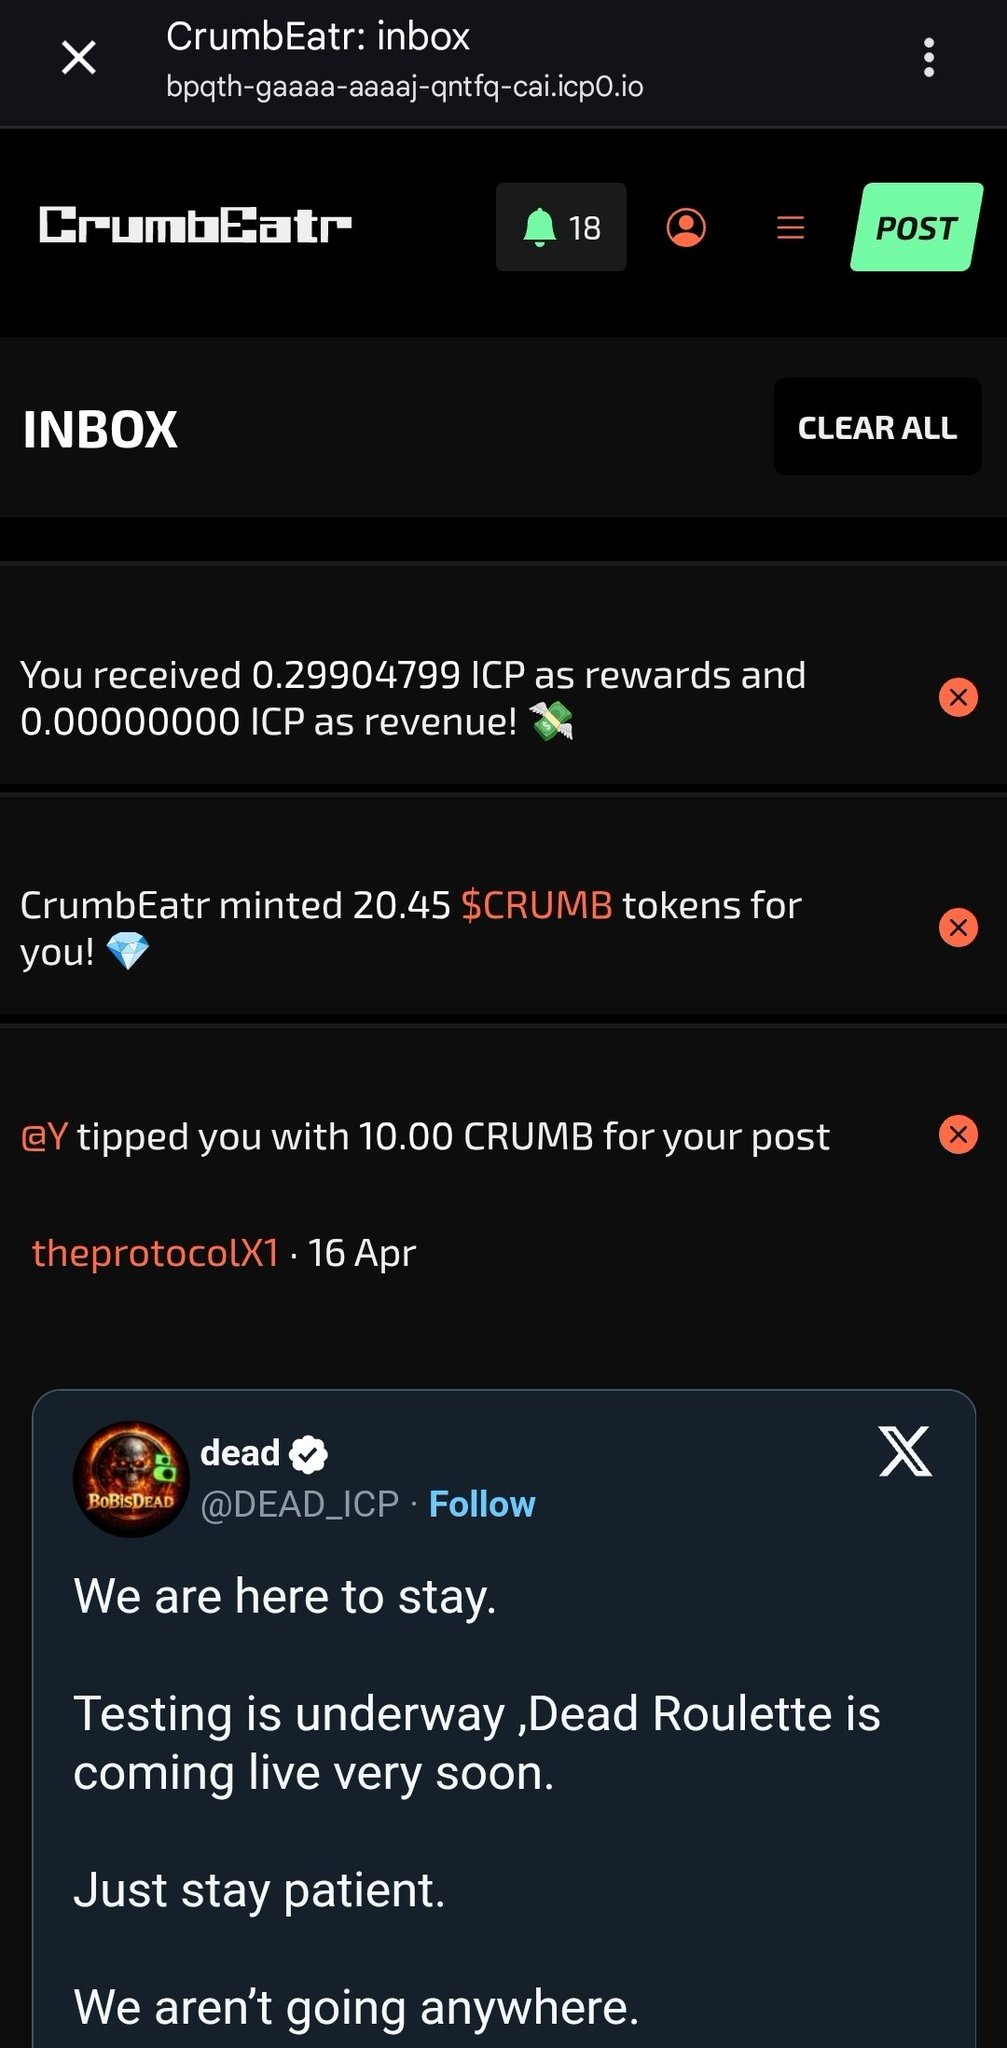The width and height of the screenshot is (1007, 2048).
Task: Tap the verified badge beside dead
Action: [308, 1454]
